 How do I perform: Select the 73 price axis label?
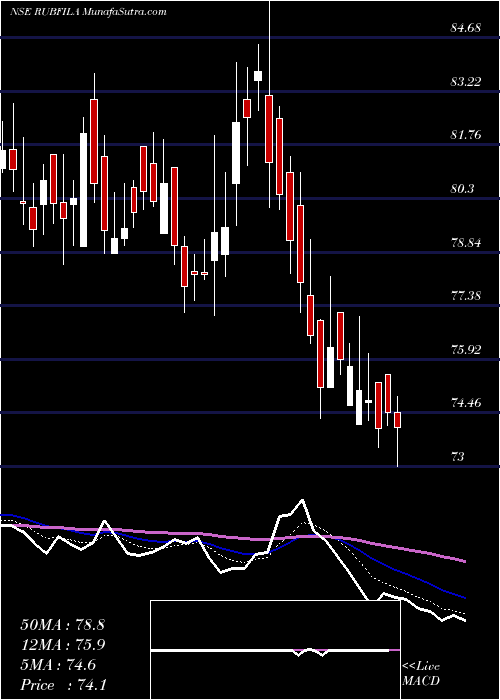point(458,457)
